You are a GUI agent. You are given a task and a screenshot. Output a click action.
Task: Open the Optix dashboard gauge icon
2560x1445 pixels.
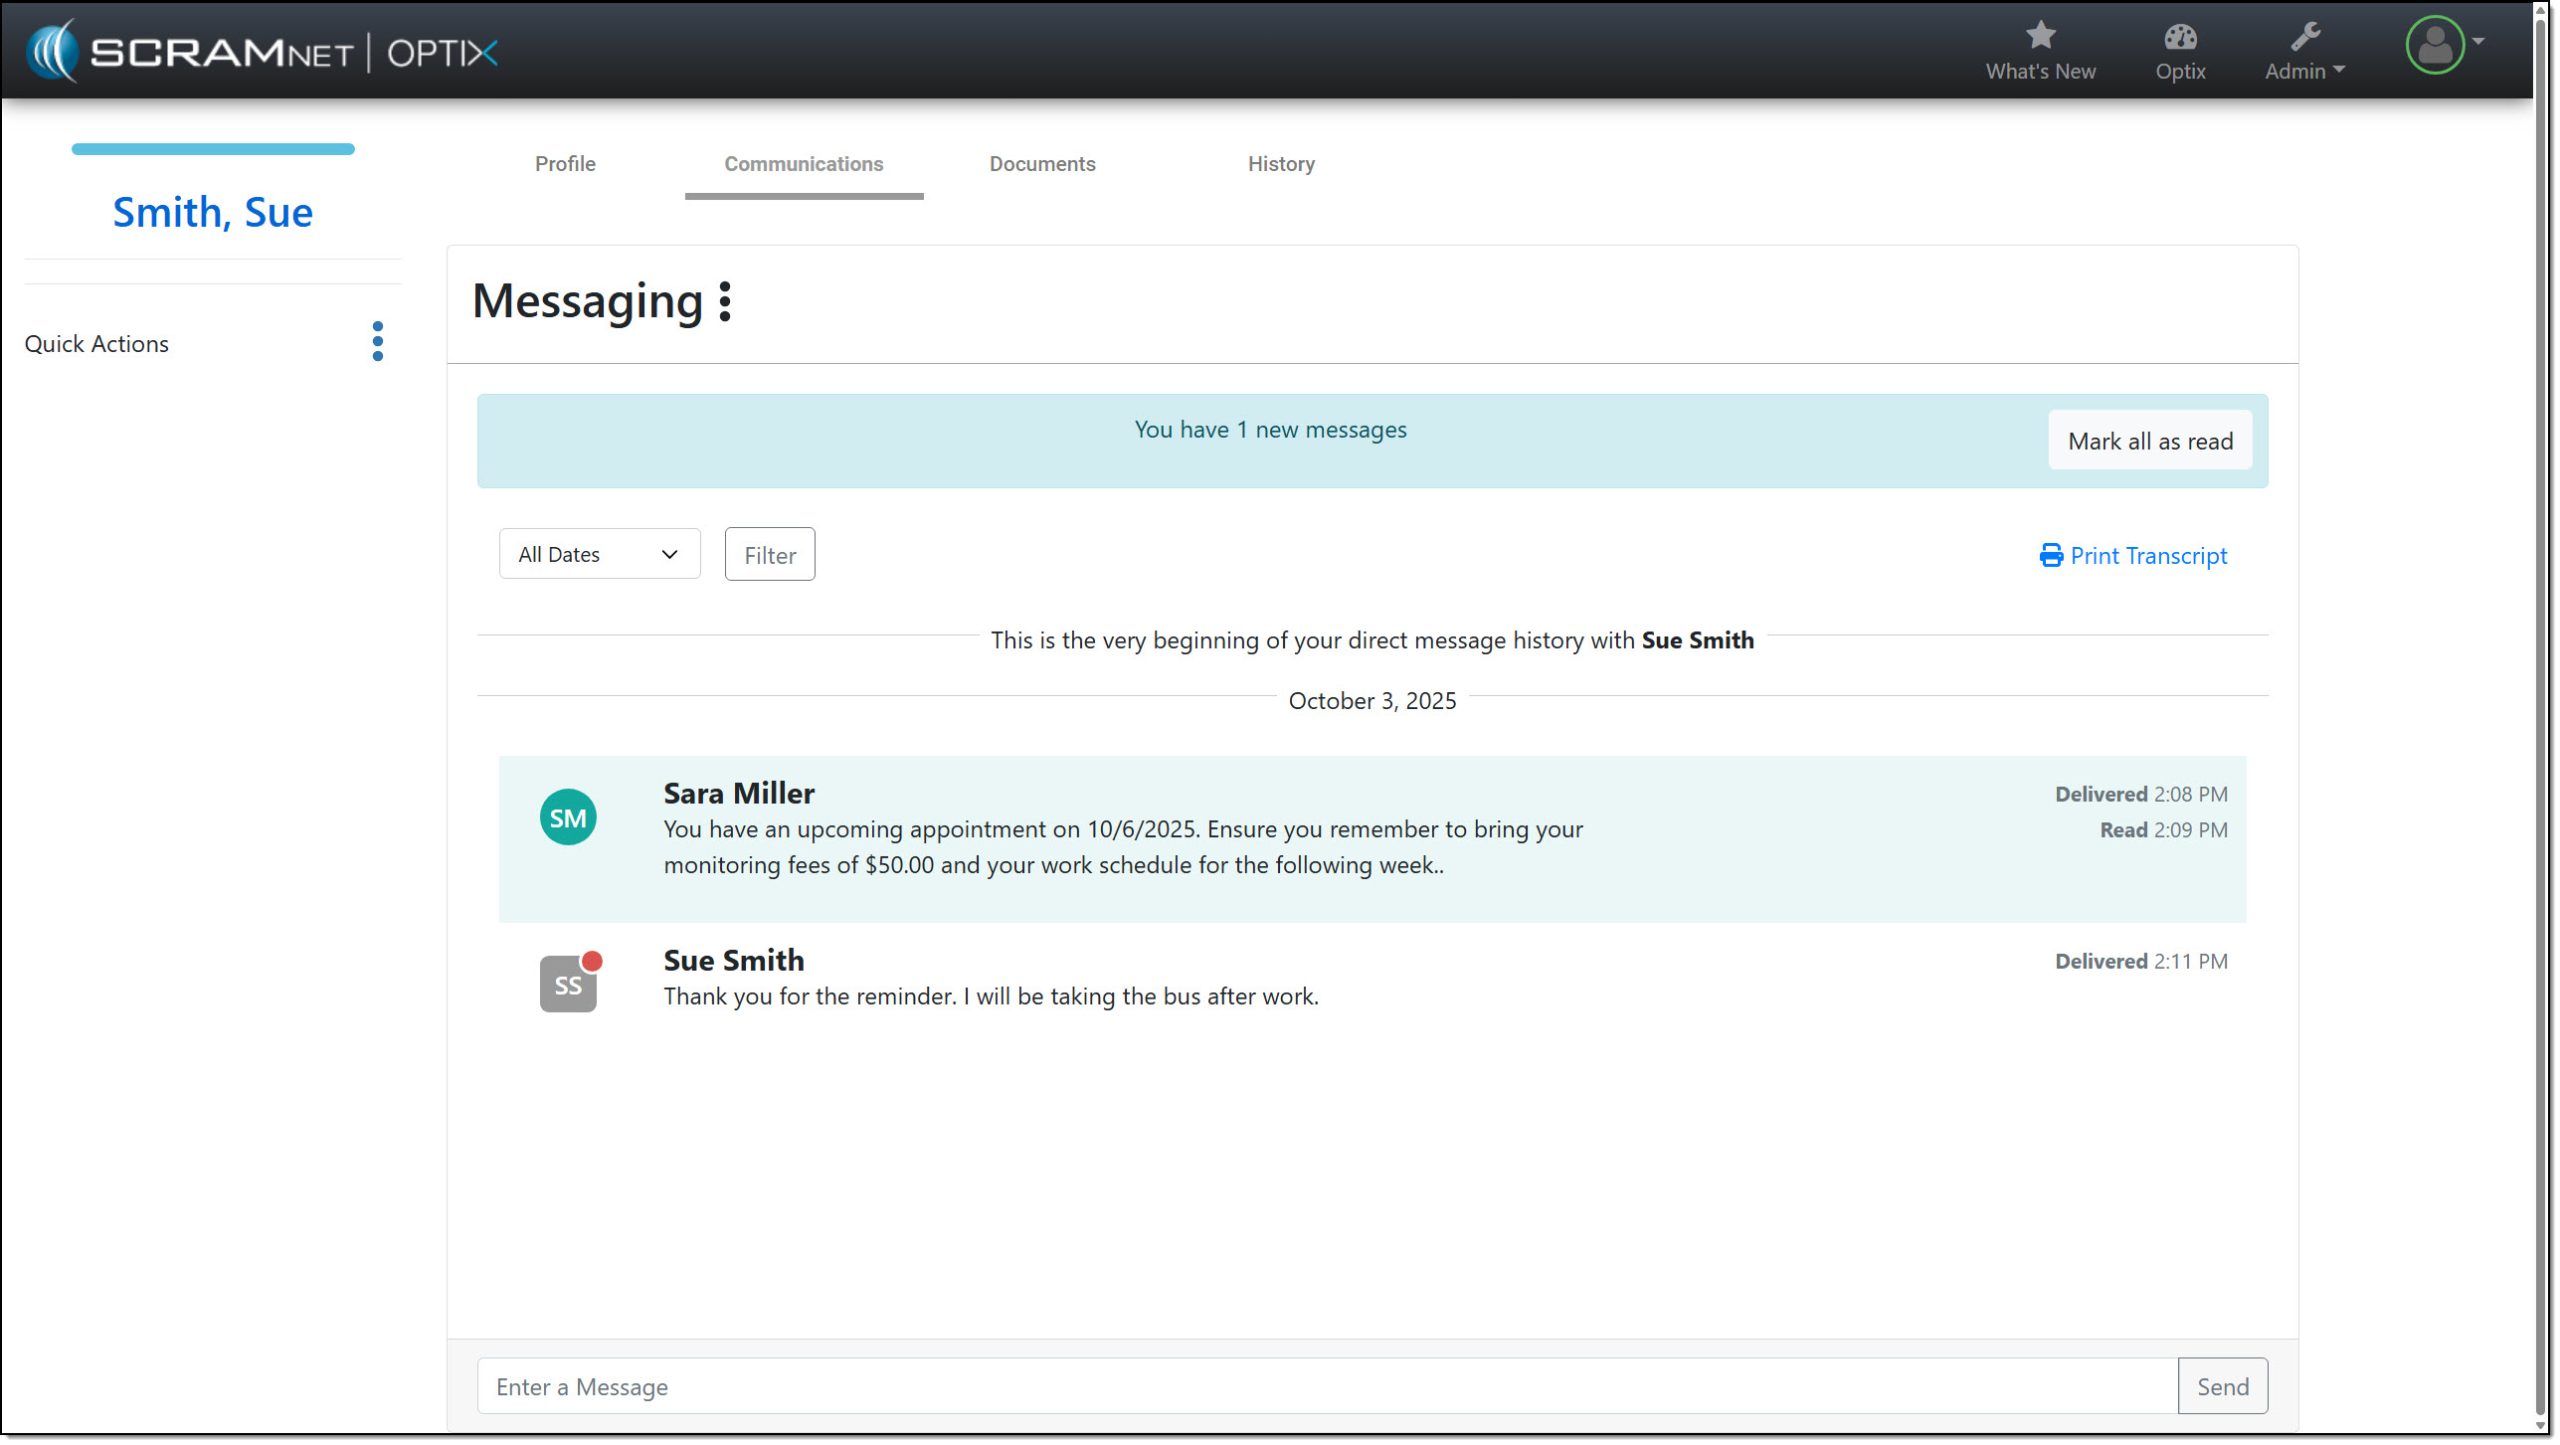(x=2180, y=37)
